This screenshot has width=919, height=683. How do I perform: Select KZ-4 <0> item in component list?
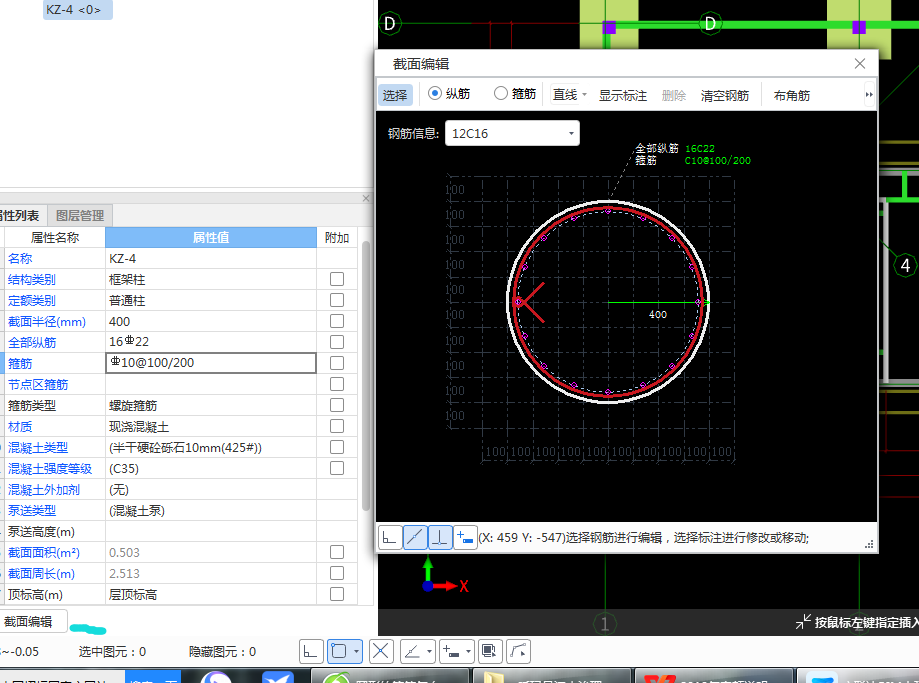77,10
